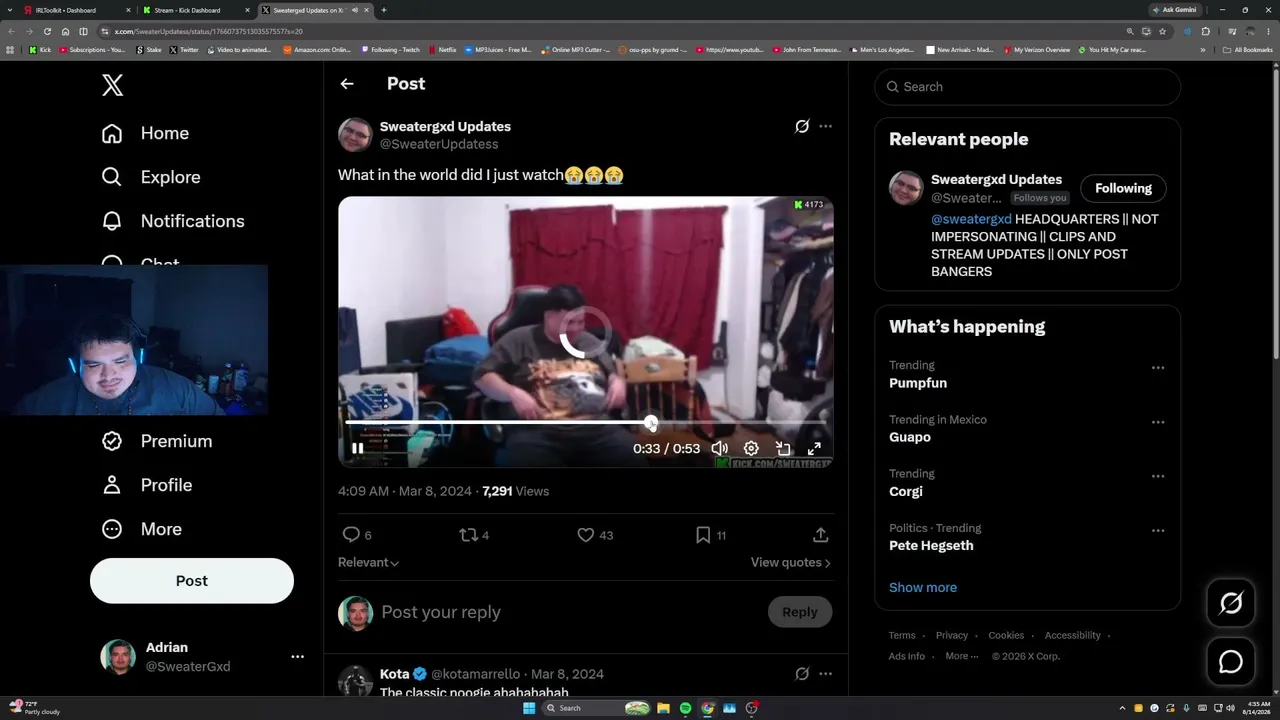Open the @SweaterUpdatess handle link

[439, 144]
